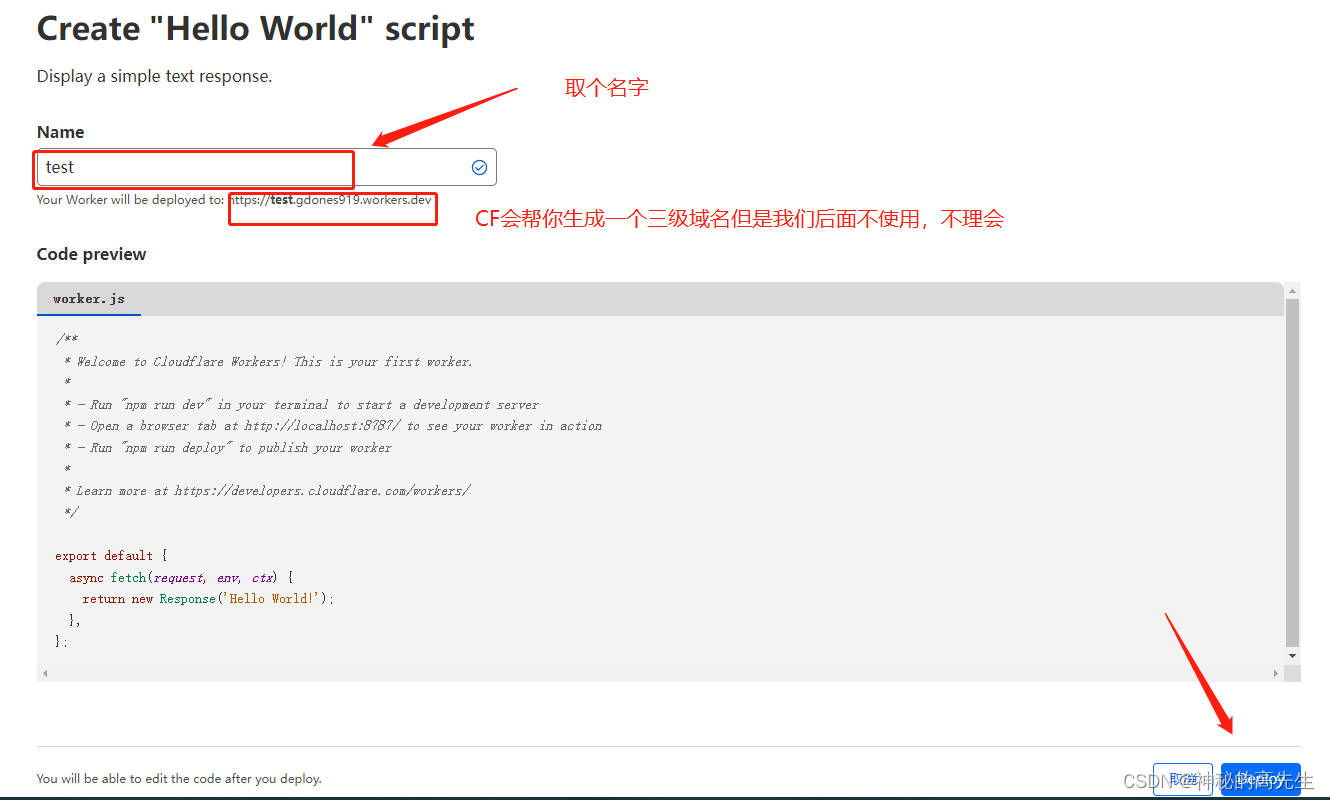Click the horizontal scrollbar track under the code
Viewport: 1330px width, 800px height.
[660, 673]
